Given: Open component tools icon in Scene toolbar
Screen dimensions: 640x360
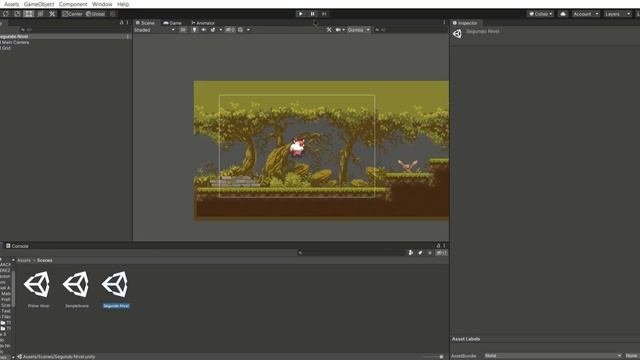Looking at the screenshot, I should pyautogui.click(x=329, y=30).
